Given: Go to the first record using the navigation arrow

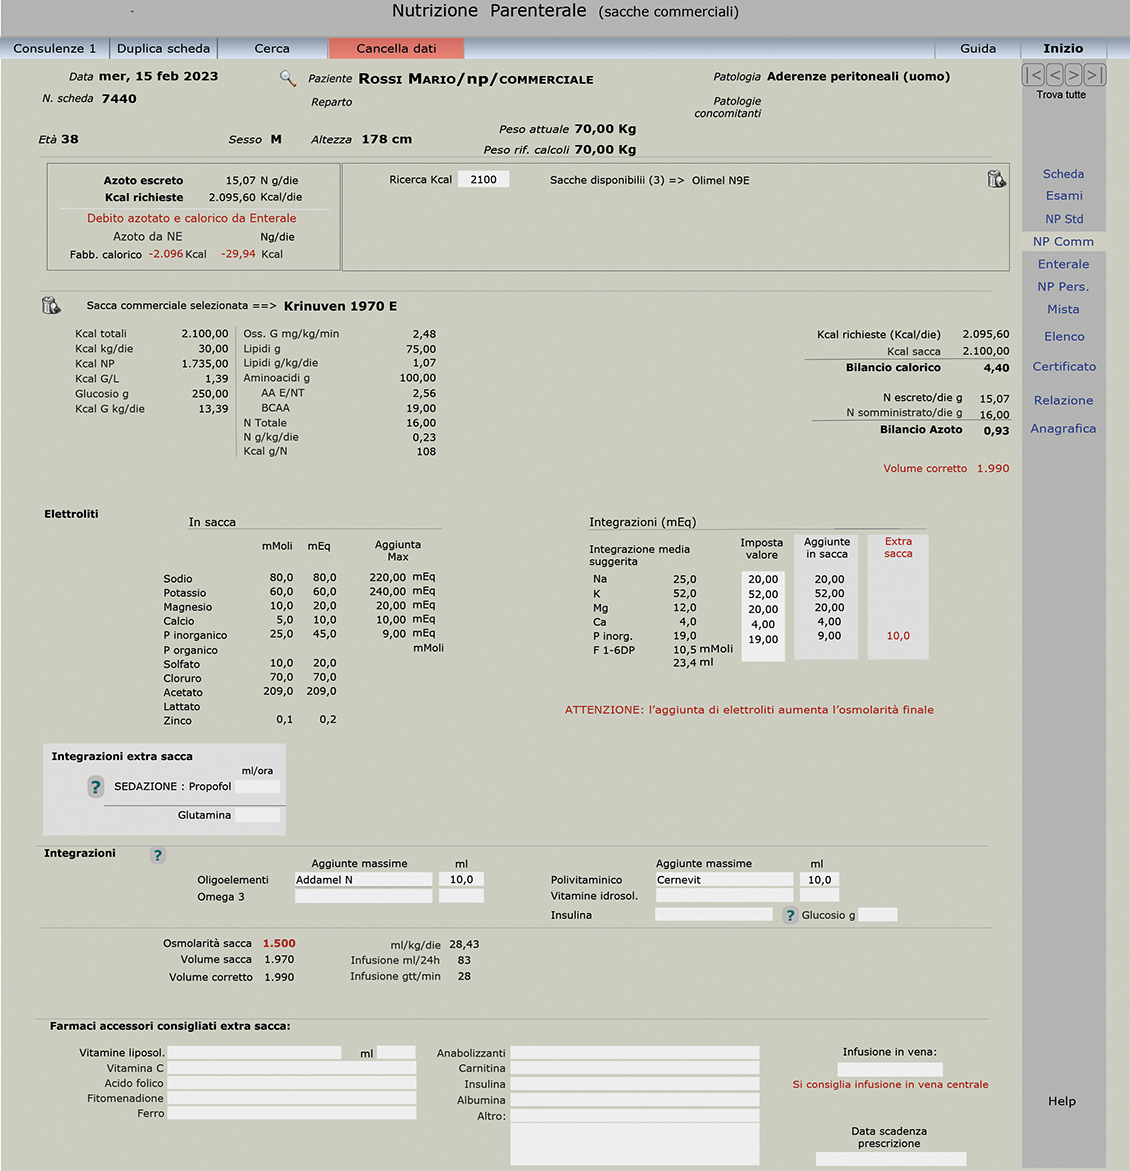Looking at the screenshot, I should pos(1033,75).
